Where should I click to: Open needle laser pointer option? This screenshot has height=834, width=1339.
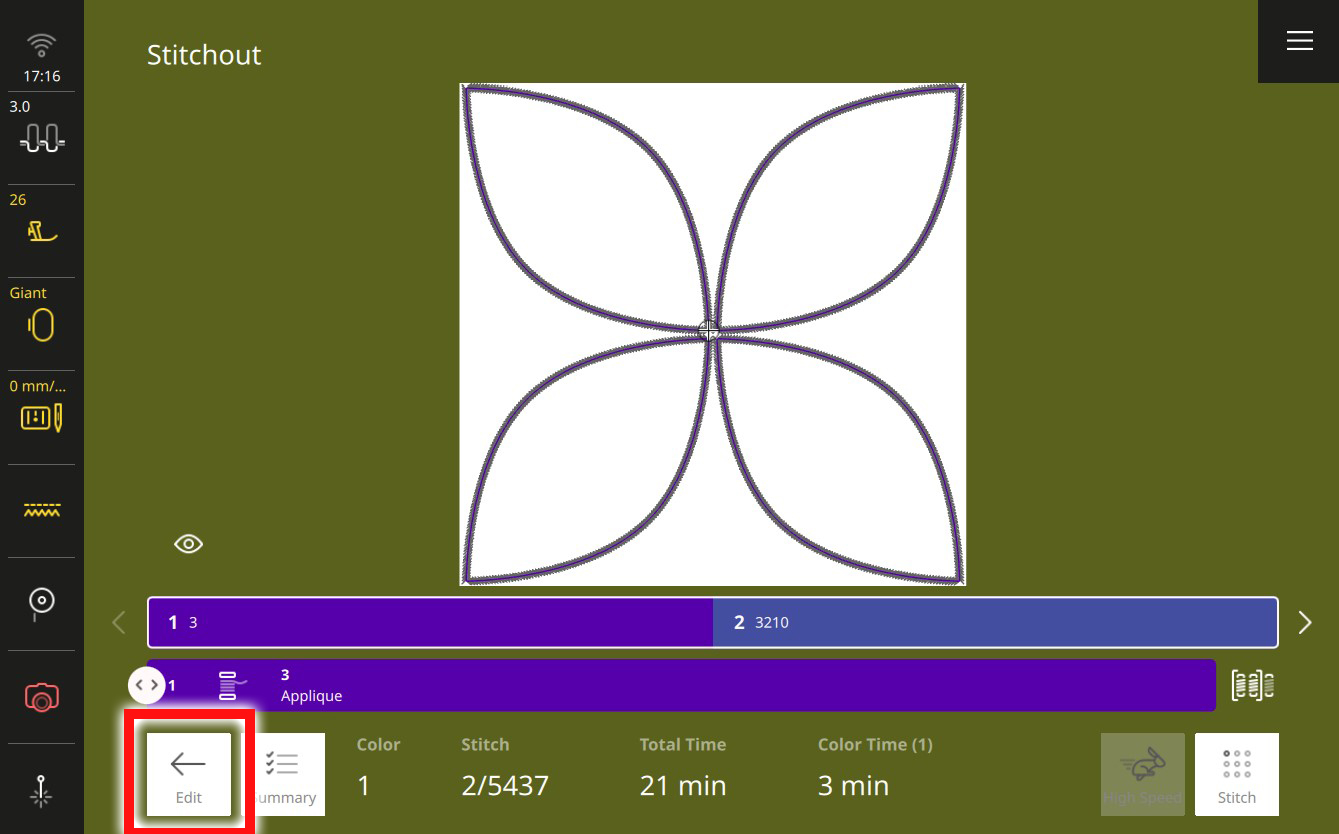click(x=41, y=790)
